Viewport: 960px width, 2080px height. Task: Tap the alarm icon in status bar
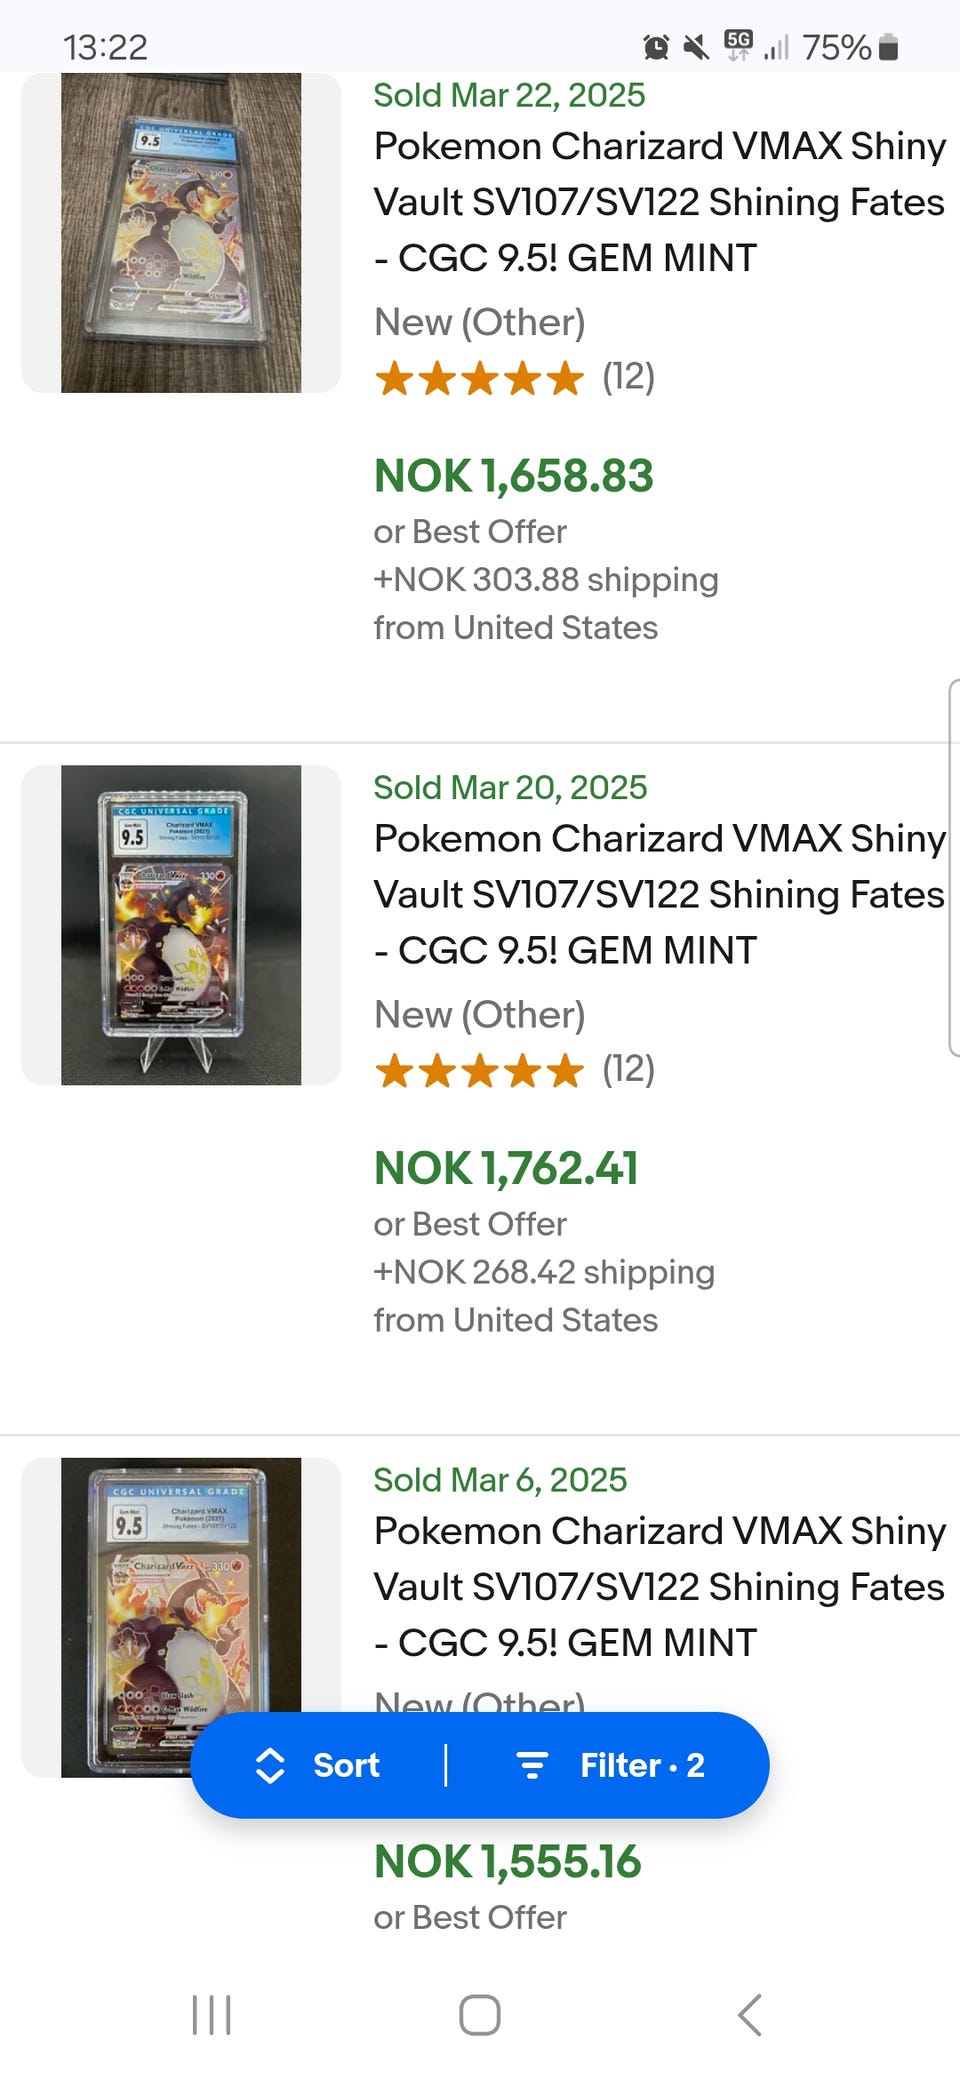[656, 47]
